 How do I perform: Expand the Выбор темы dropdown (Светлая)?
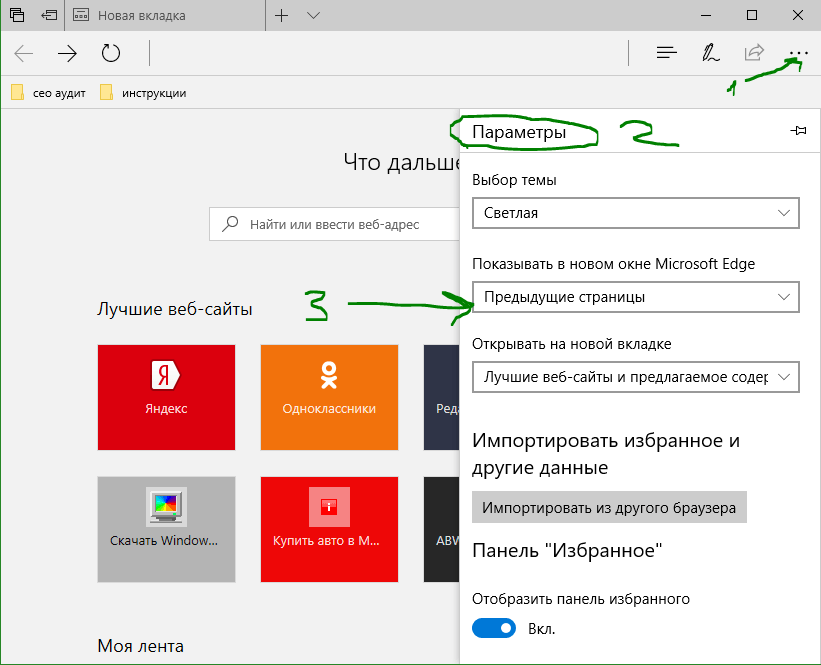click(636, 213)
